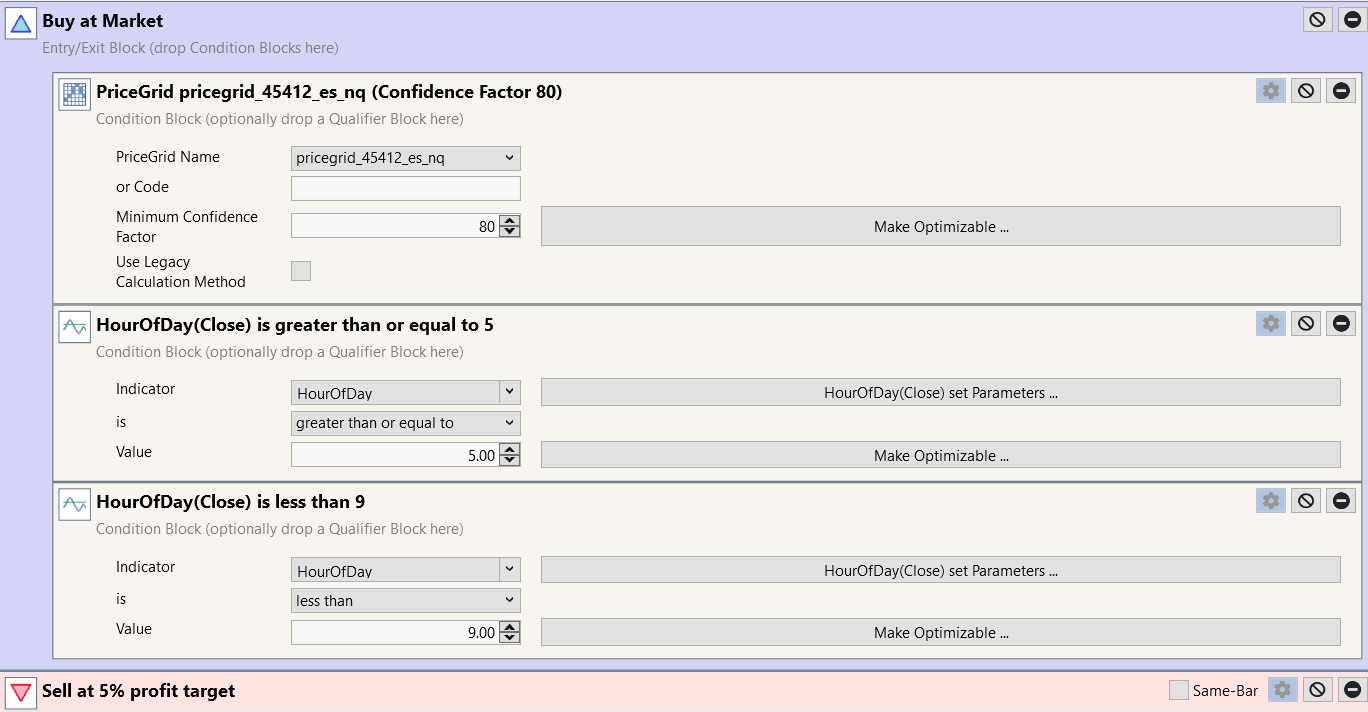The height and width of the screenshot is (712, 1368).
Task: Remove the PriceGrid condition block
Action: coord(1341,91)
